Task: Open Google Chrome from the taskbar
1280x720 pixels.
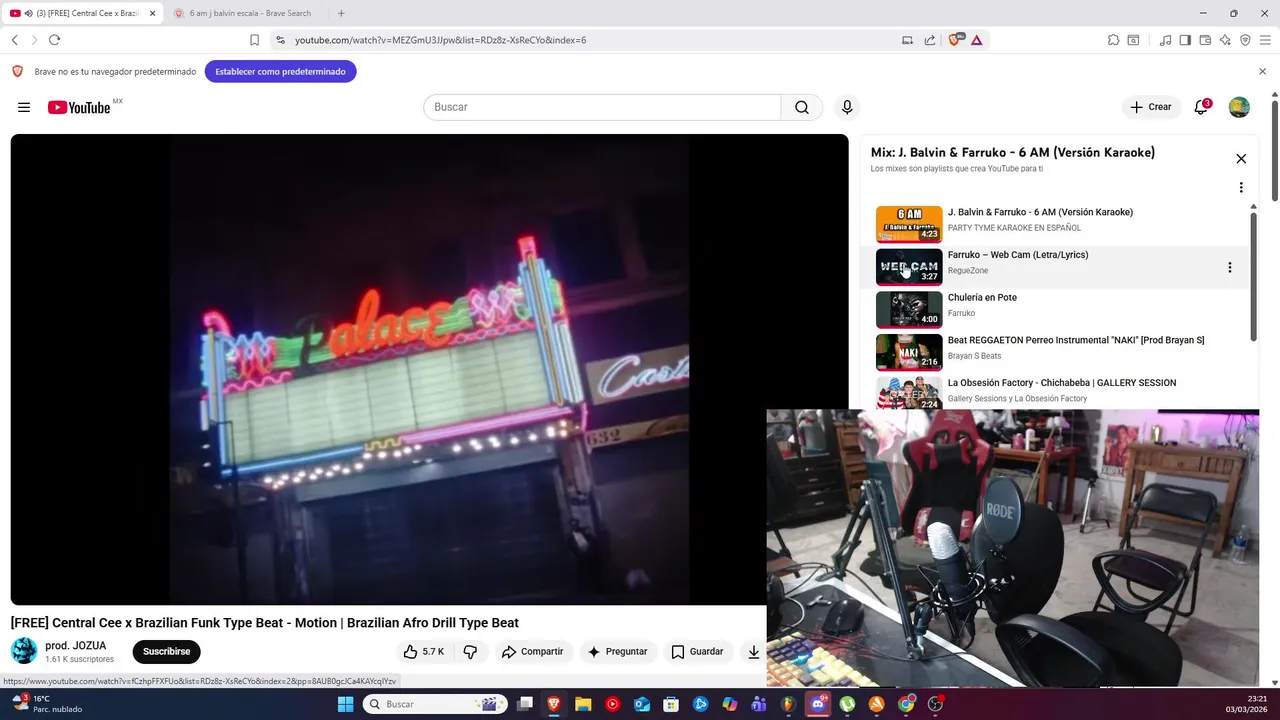Action: click(906, 704)
